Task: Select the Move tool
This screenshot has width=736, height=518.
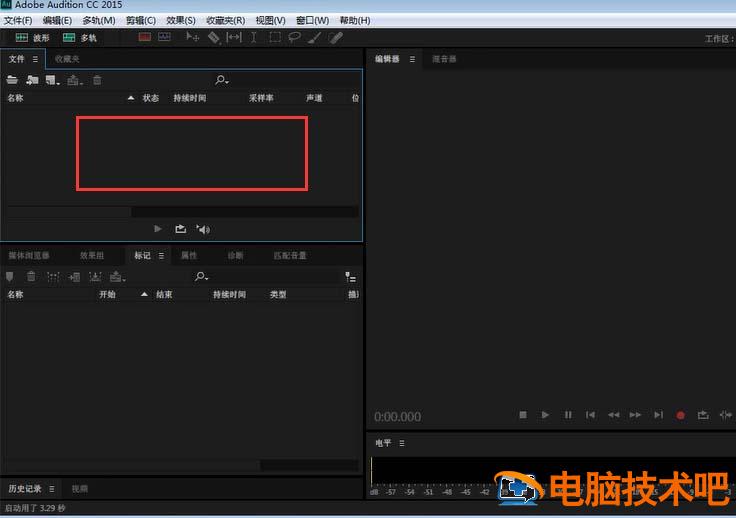Action: 192,37
